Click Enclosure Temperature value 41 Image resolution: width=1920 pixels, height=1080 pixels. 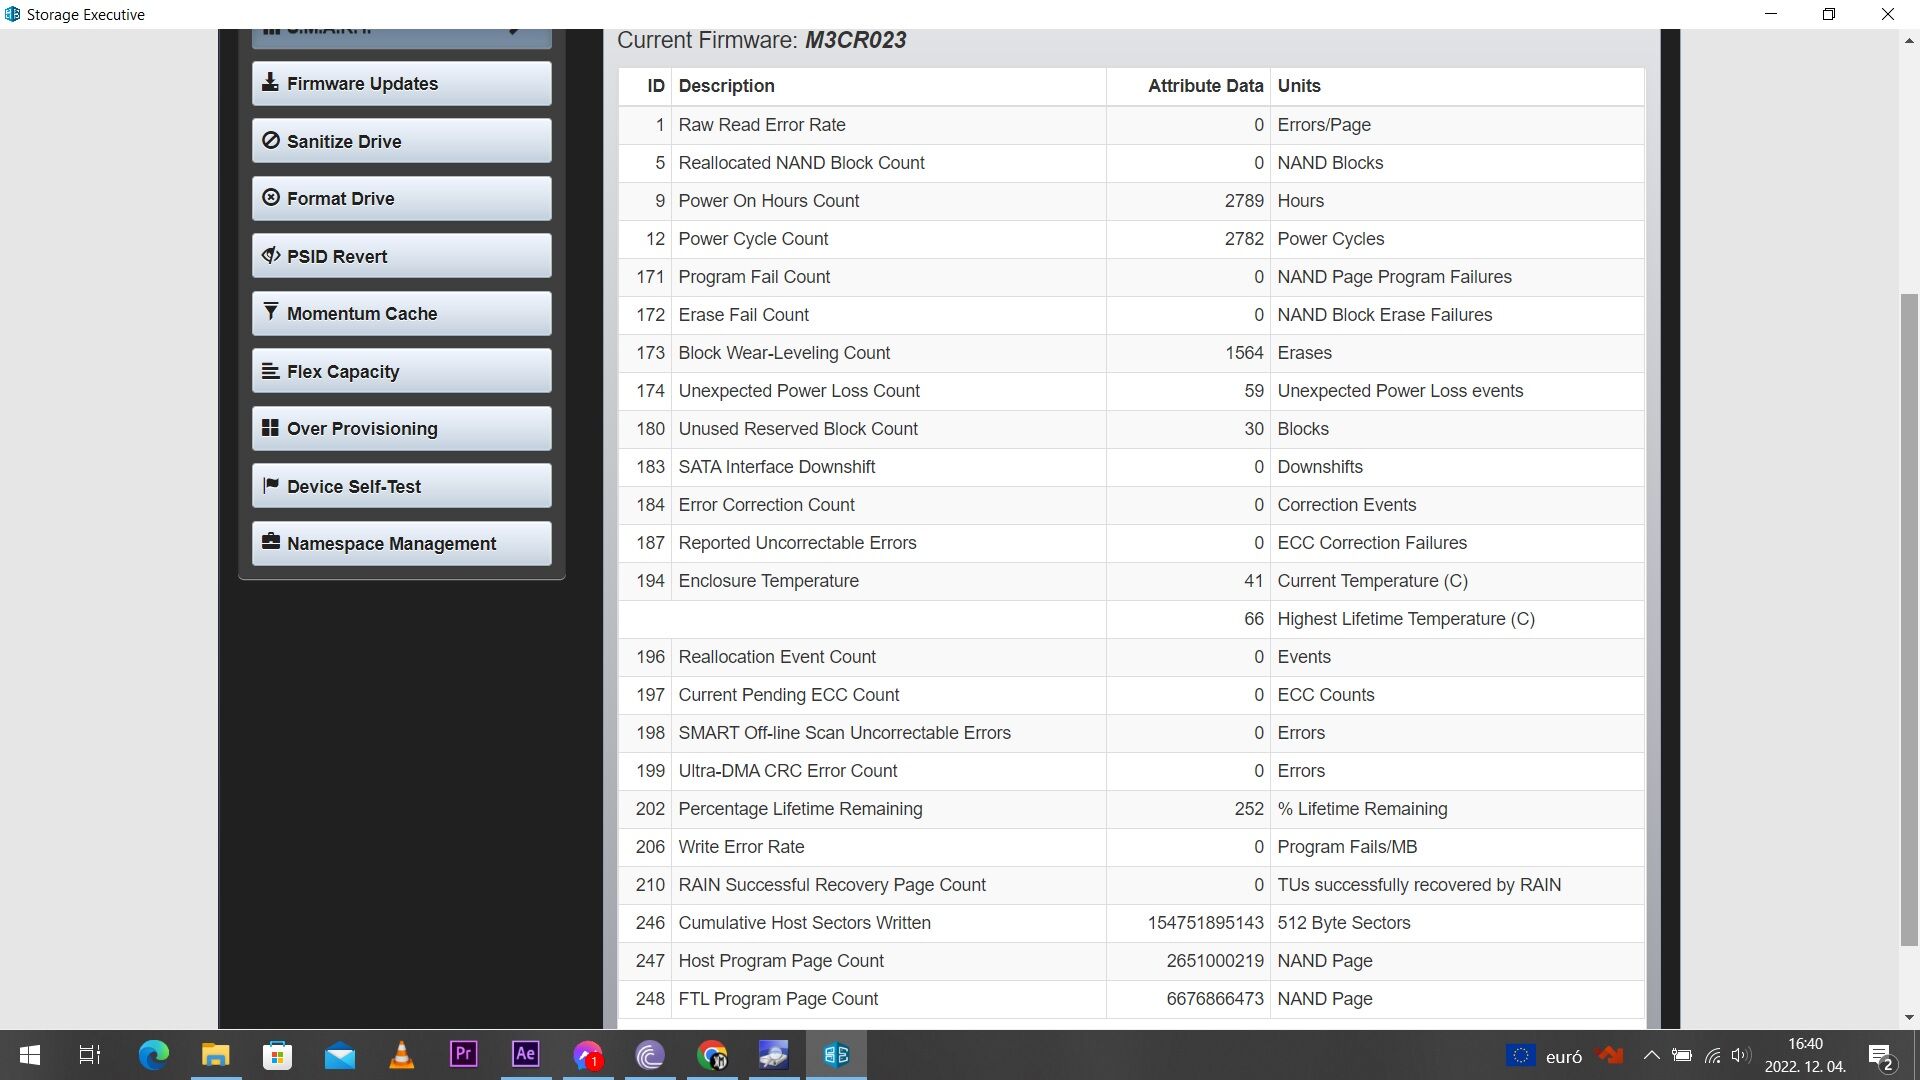click(x=1254, y=581)
